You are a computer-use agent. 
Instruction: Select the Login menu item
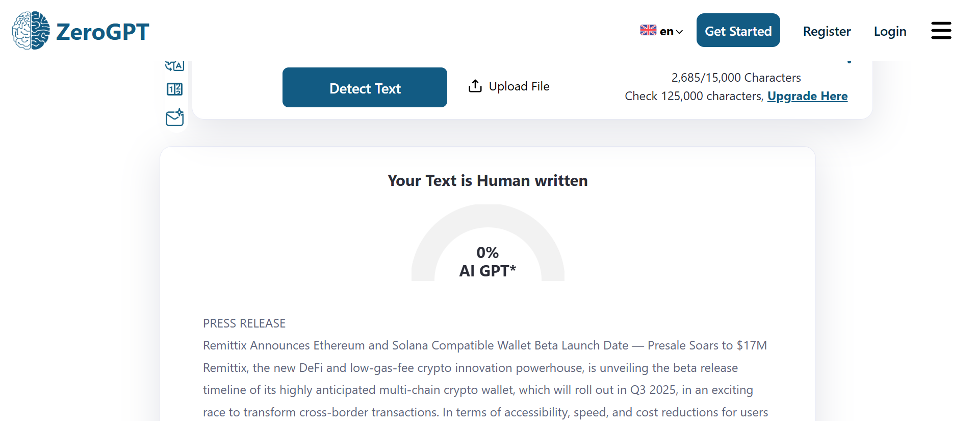click(890, 31)
